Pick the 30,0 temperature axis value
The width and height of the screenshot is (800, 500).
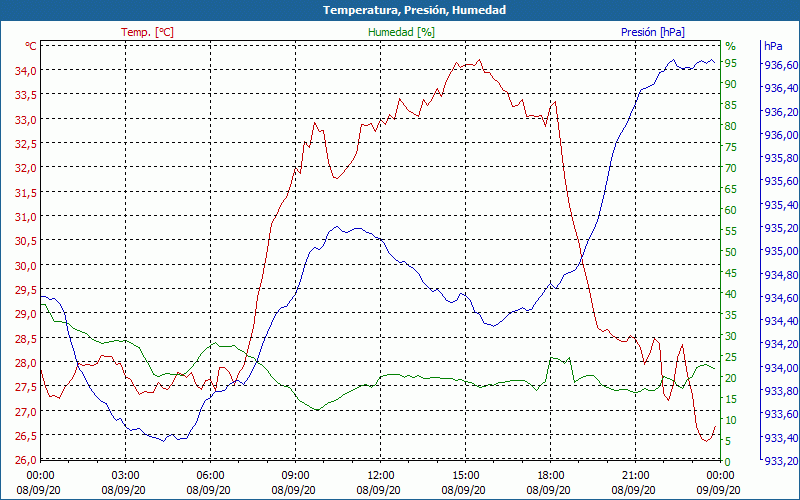coord(26,266)
